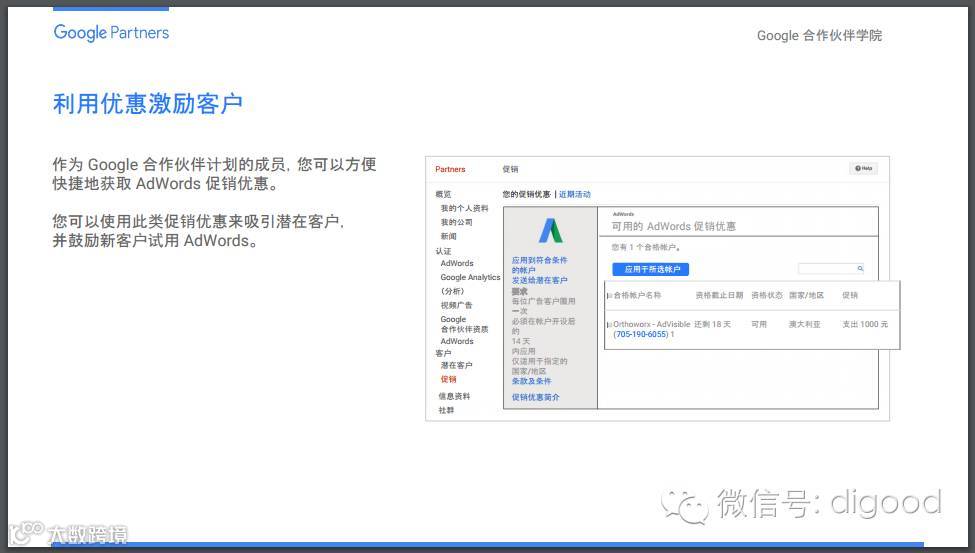Open 概览 in the sidebar
The height and width of the screenshot is (553, 975).
click(x=443, y=195)
